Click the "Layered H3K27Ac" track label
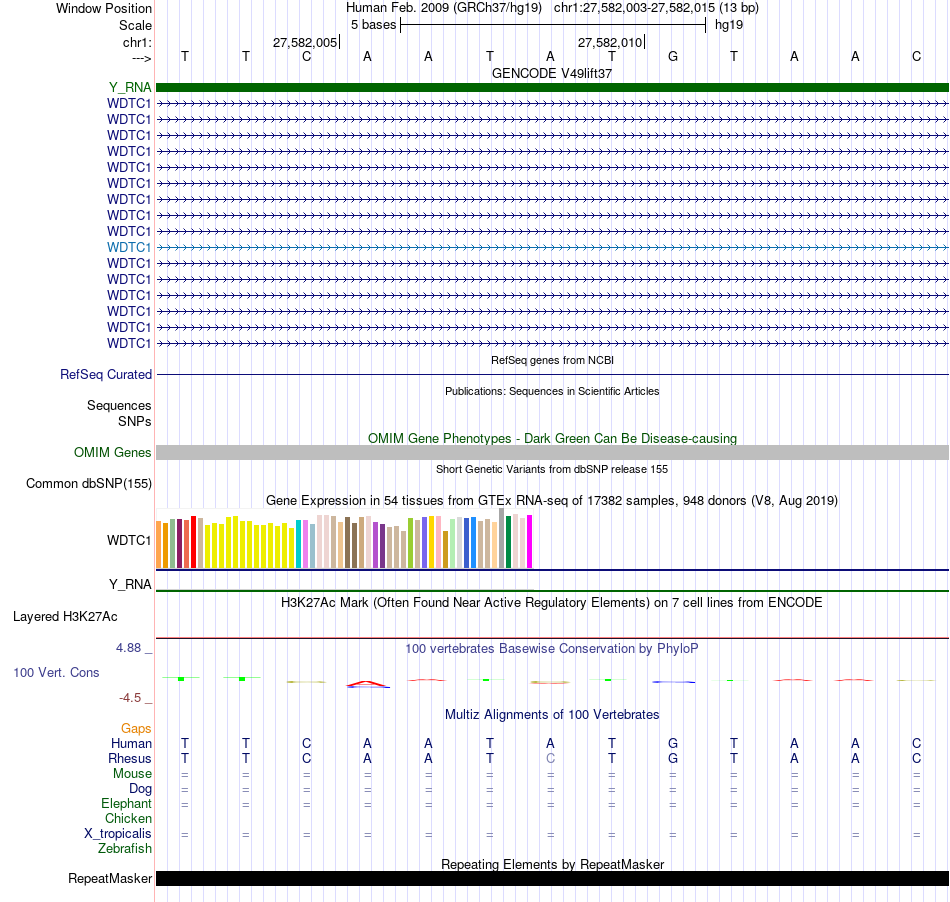Screen dimensions: 950x902 [65, 617]
